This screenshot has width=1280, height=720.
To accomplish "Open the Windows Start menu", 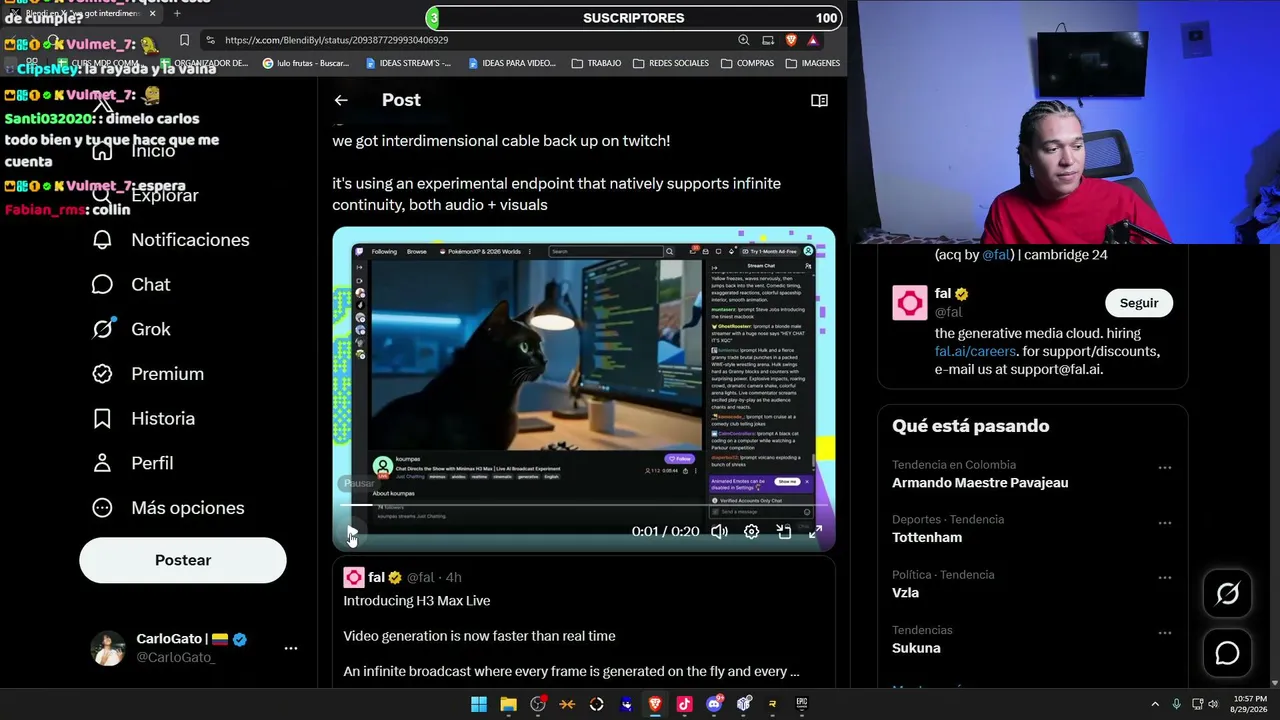I will [479, 704].
